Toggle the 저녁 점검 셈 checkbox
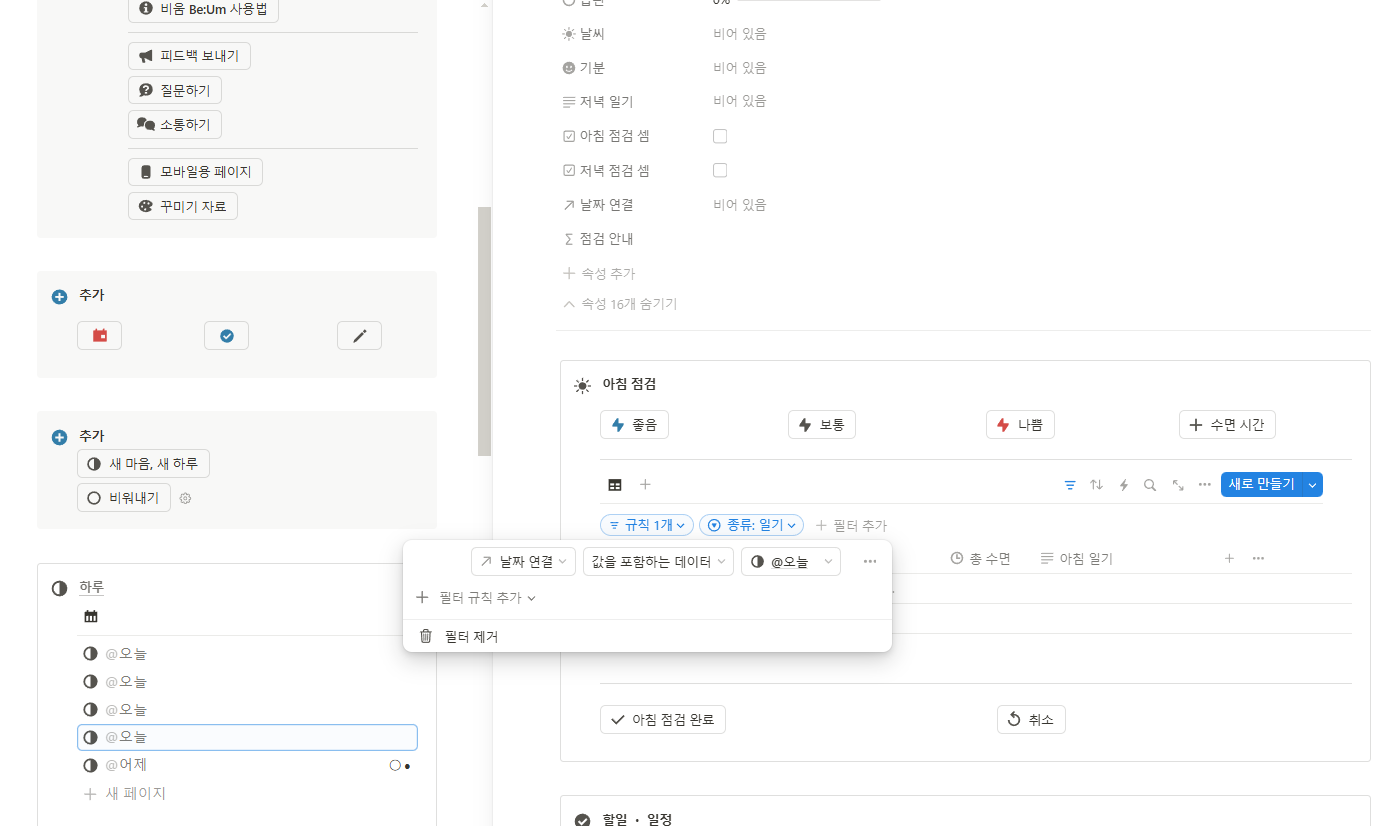 720,170
